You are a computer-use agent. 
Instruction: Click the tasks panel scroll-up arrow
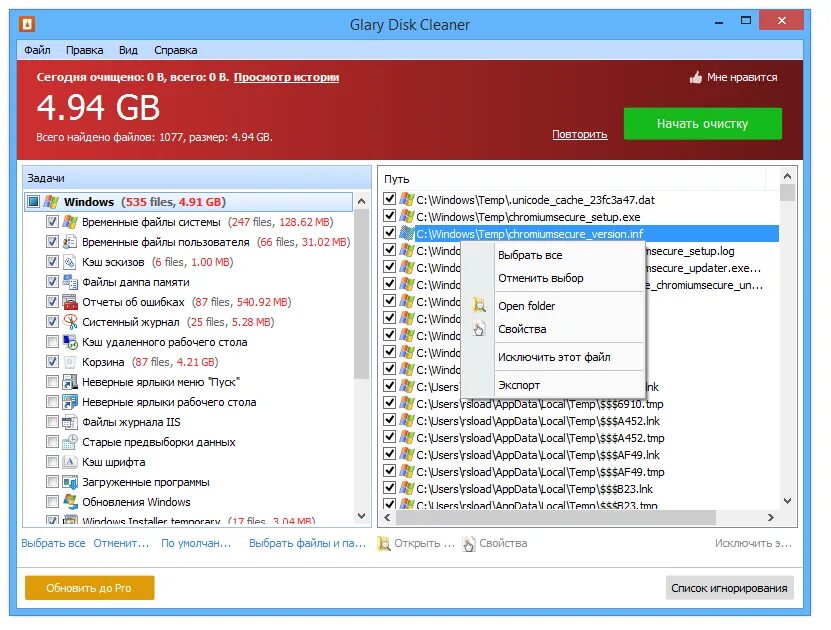point(361,201)
